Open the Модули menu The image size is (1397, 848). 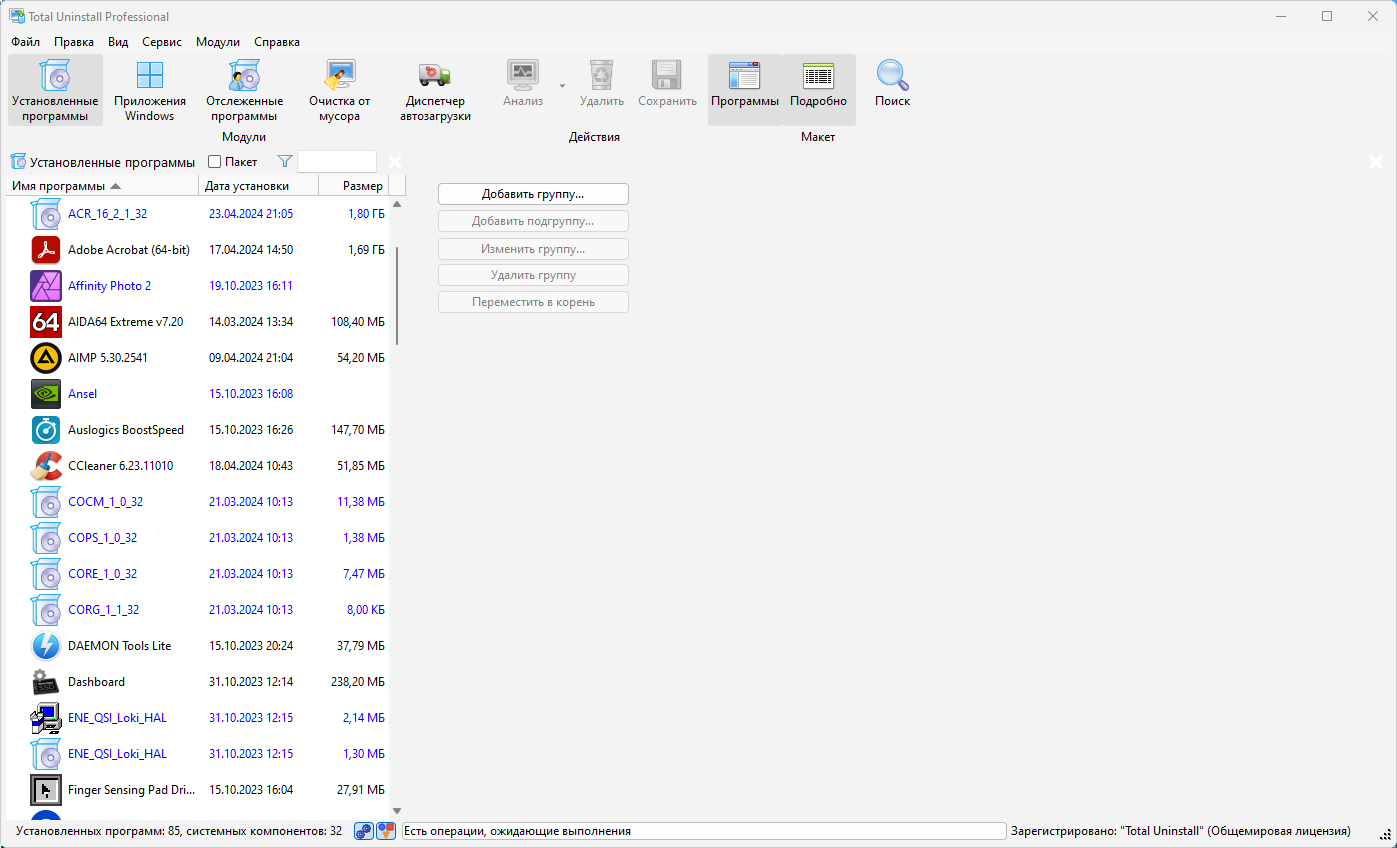(217, 42)
